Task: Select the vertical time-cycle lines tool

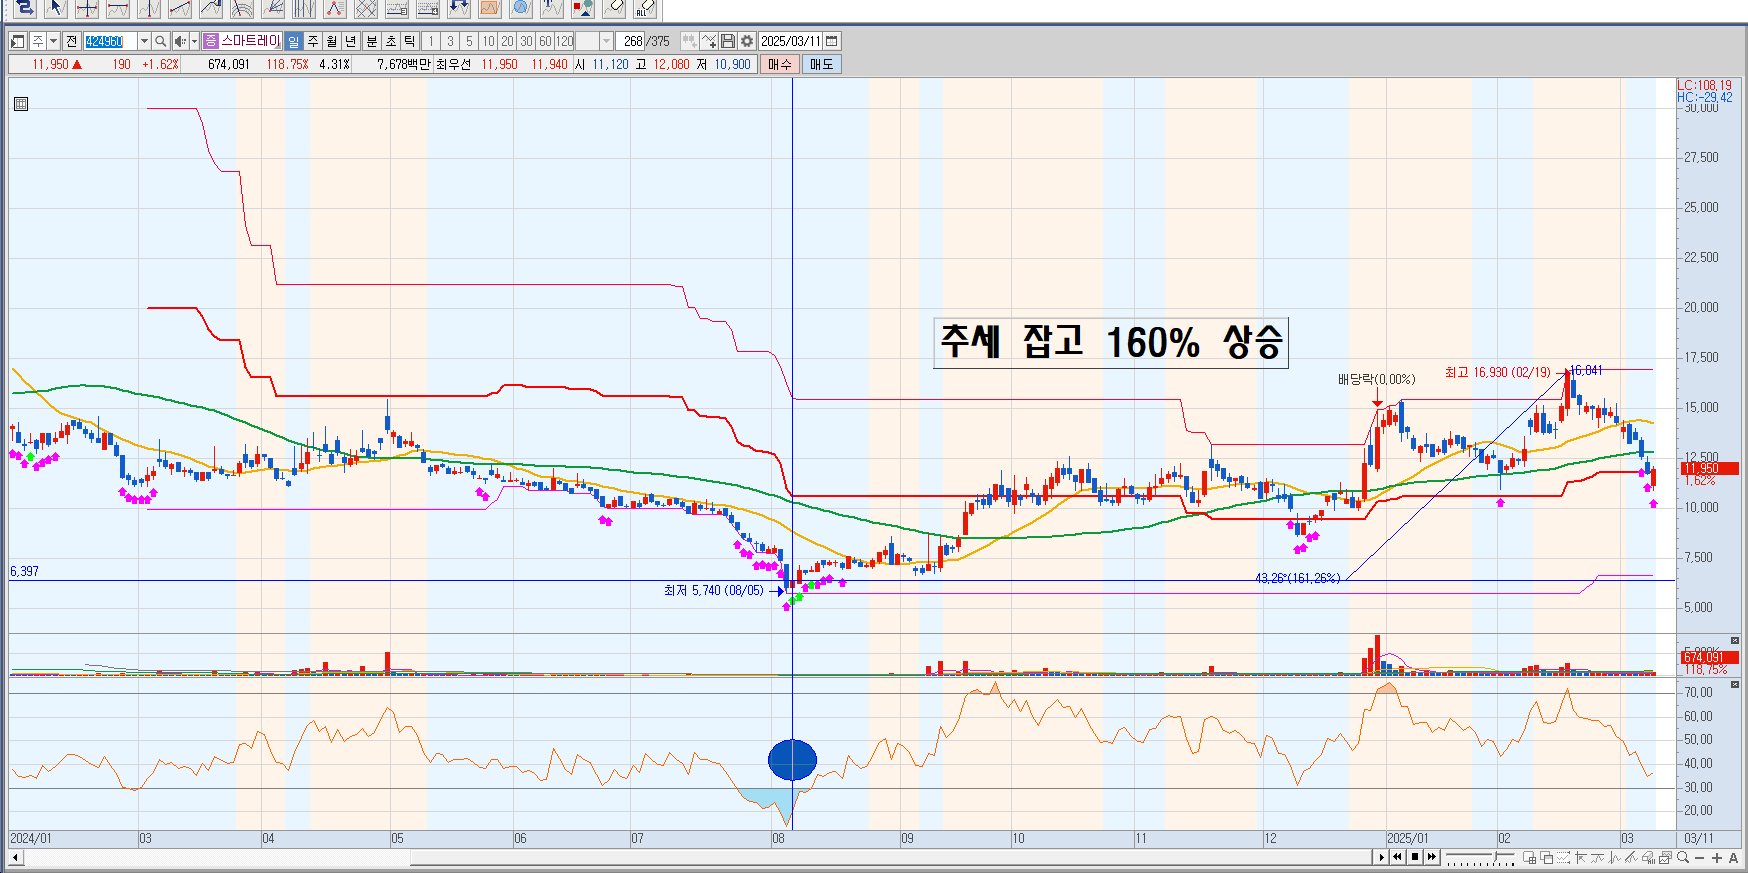Action: 304,8
